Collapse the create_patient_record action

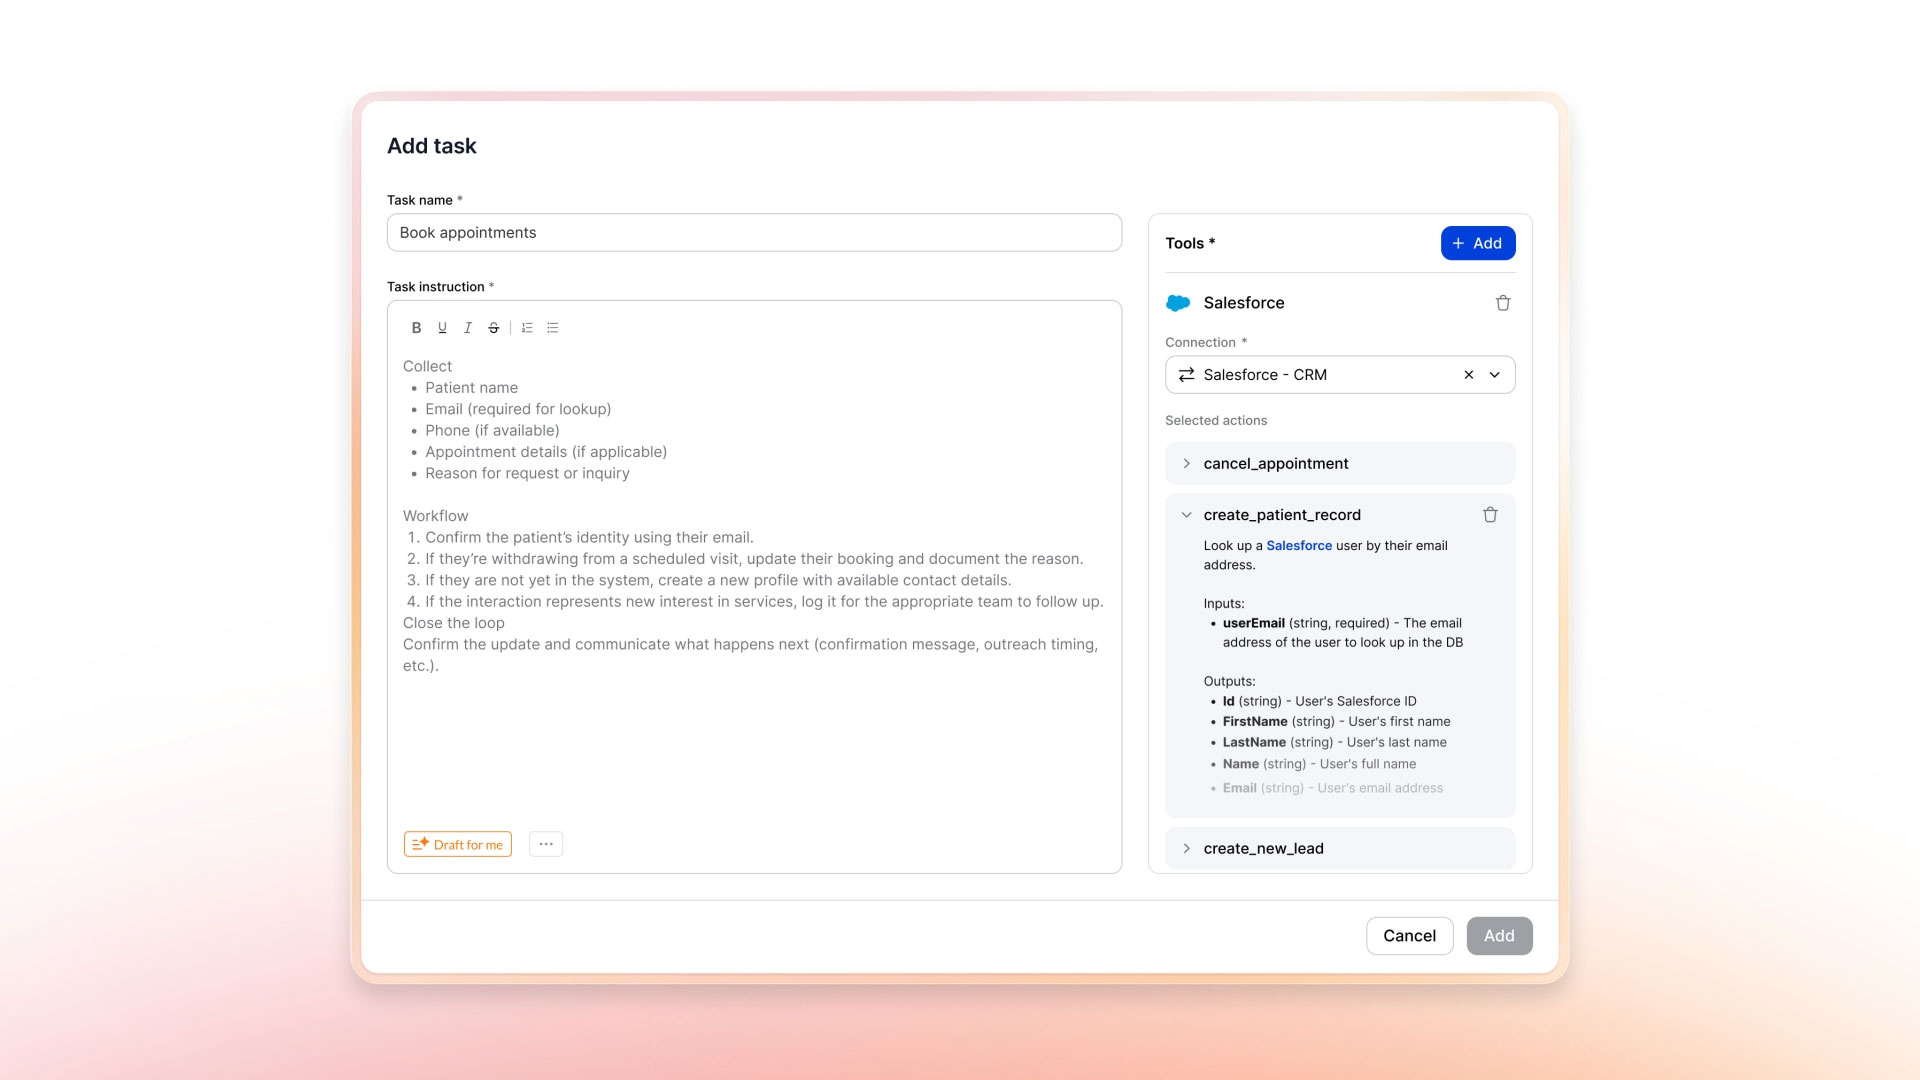pos(1186,515)
